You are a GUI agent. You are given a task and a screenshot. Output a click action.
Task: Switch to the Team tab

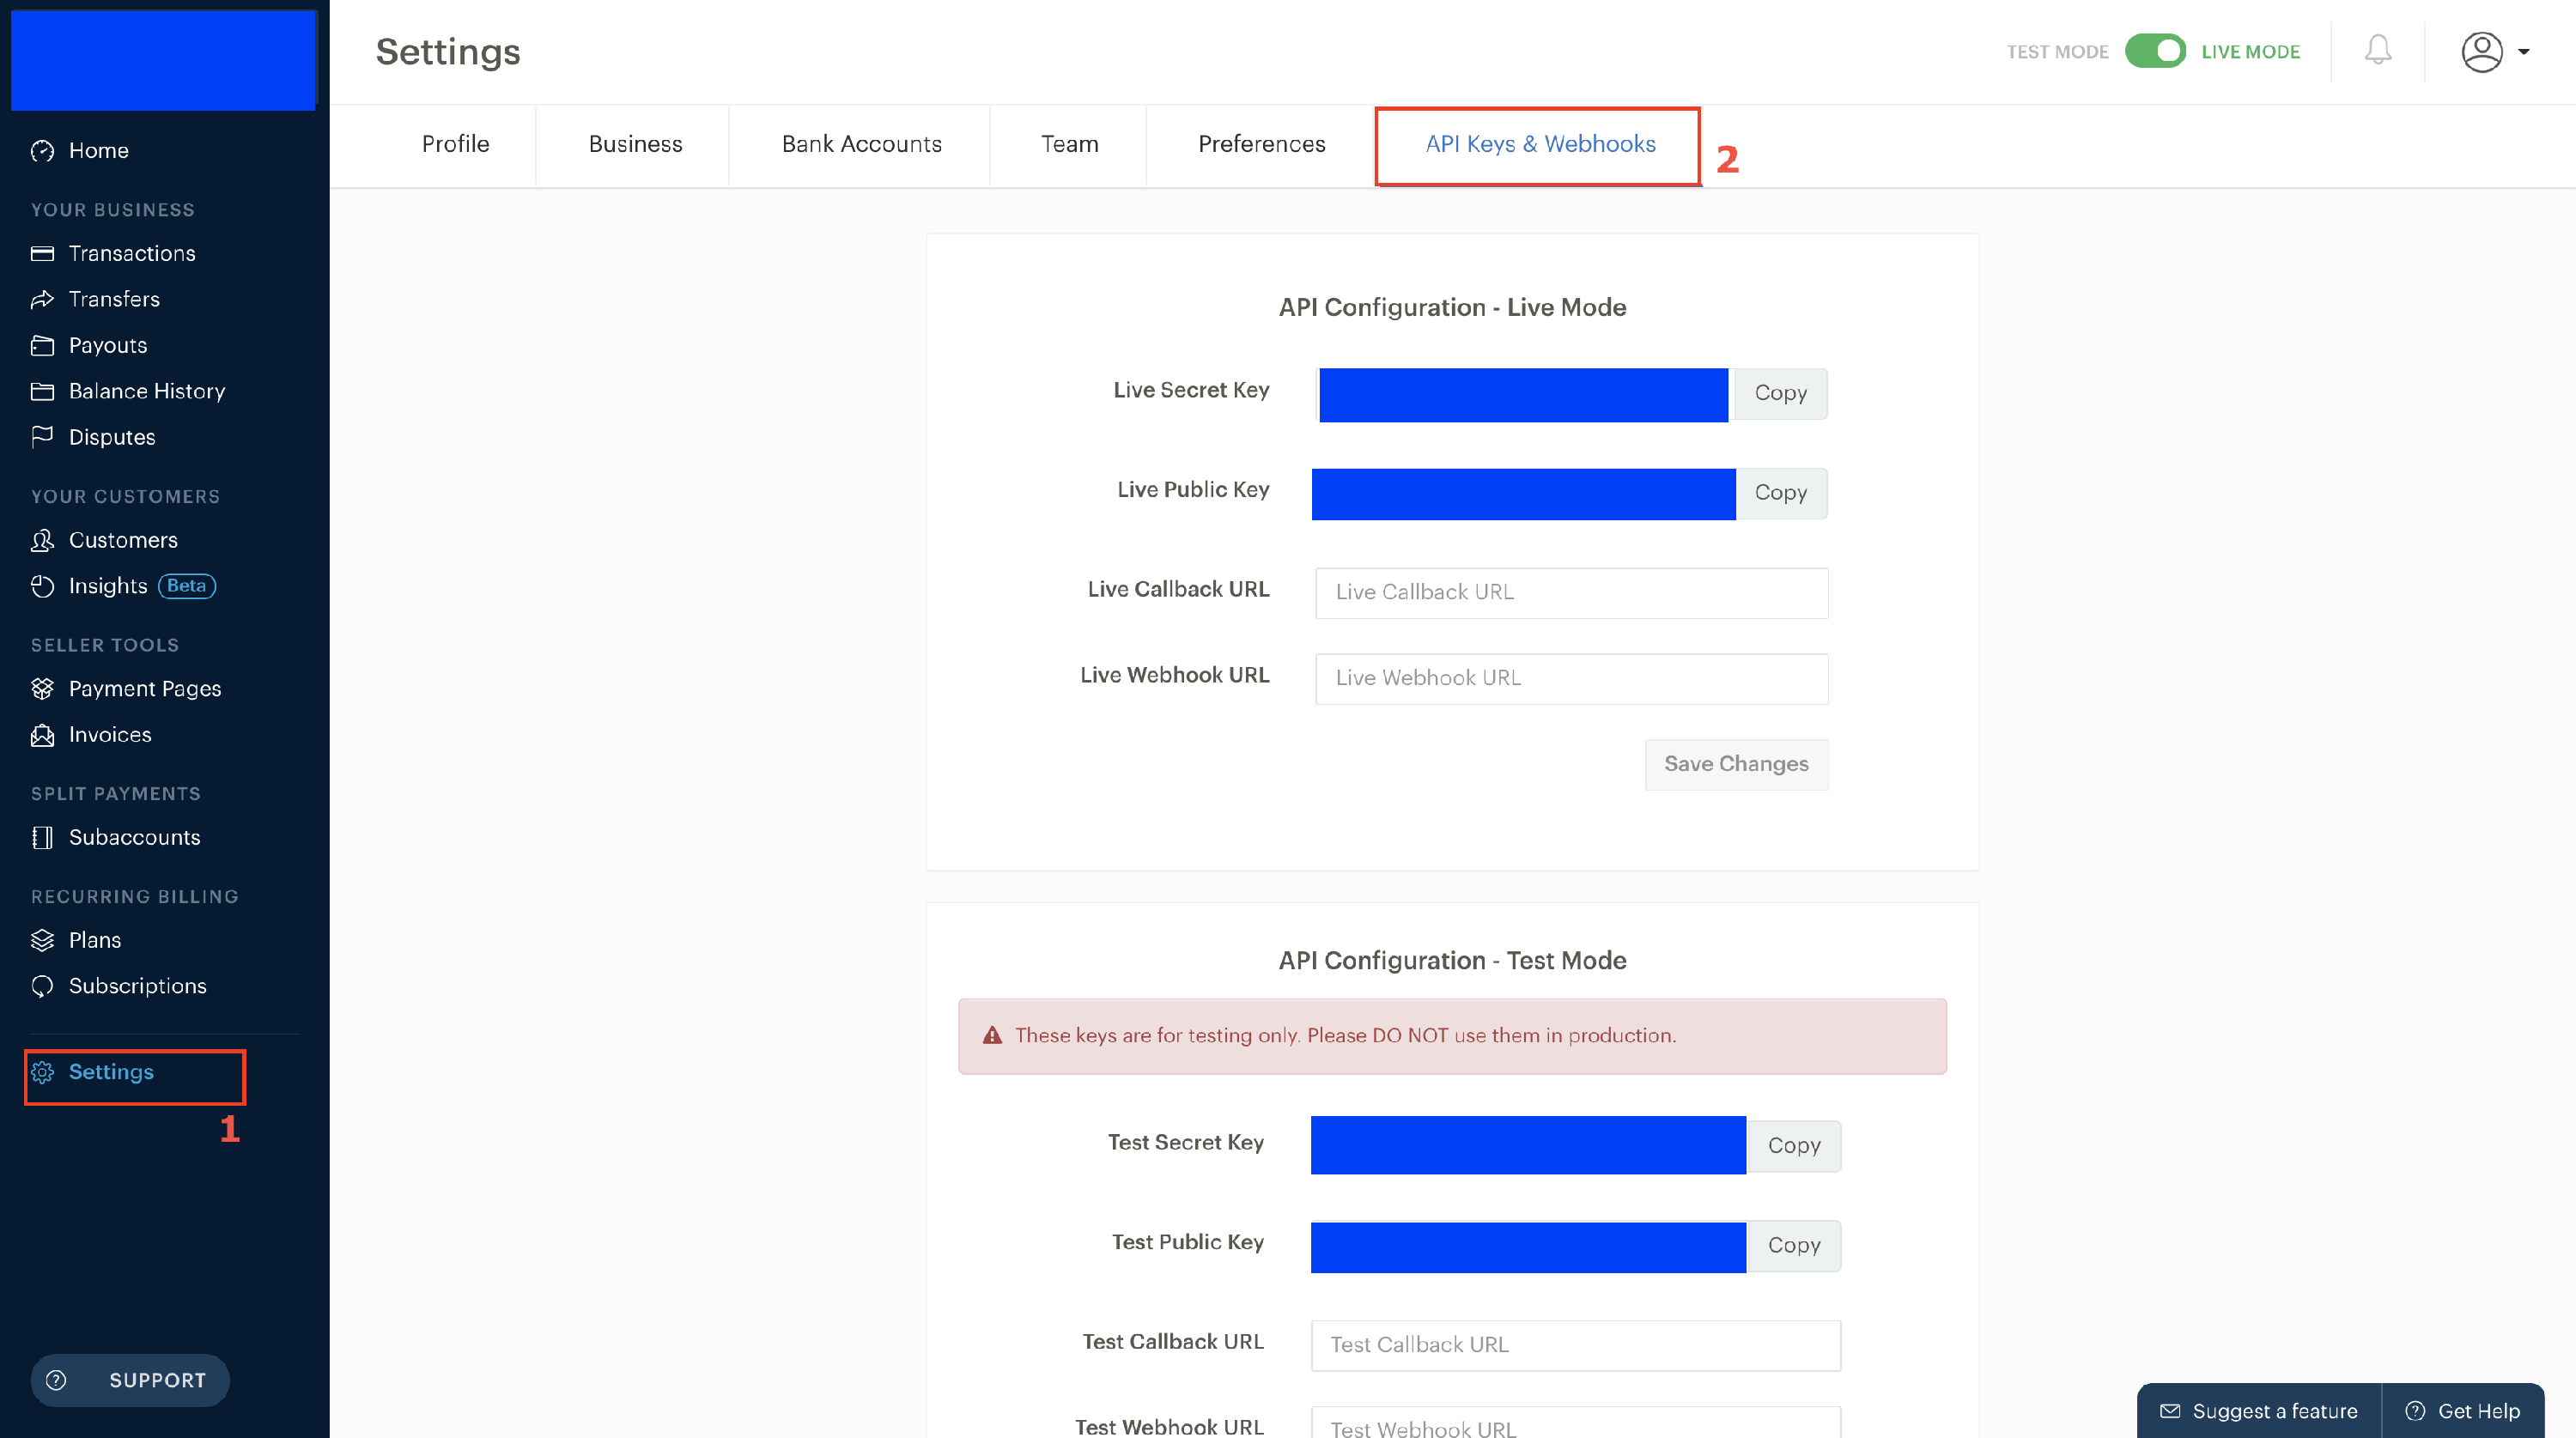[x=1070, y=145]
